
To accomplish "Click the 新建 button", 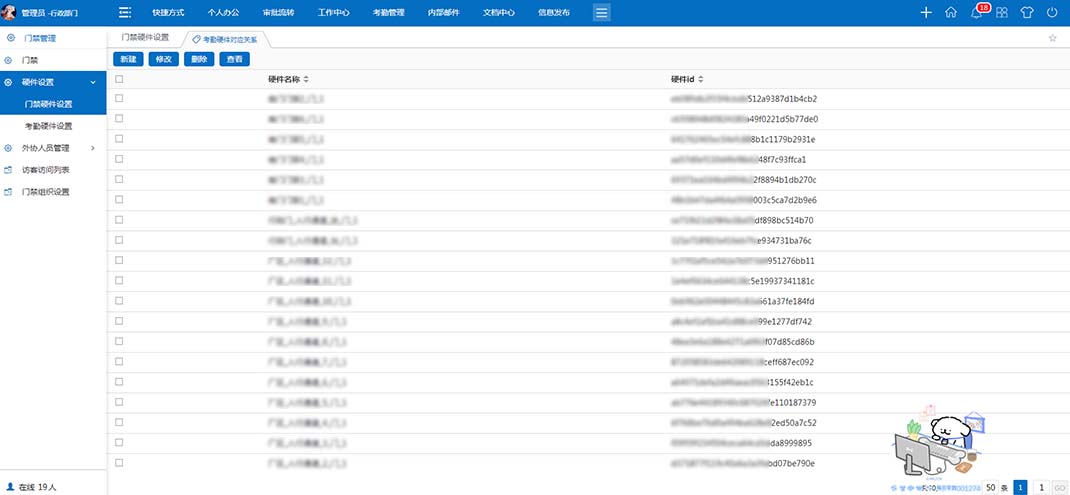I will click(x=128, y=59).
